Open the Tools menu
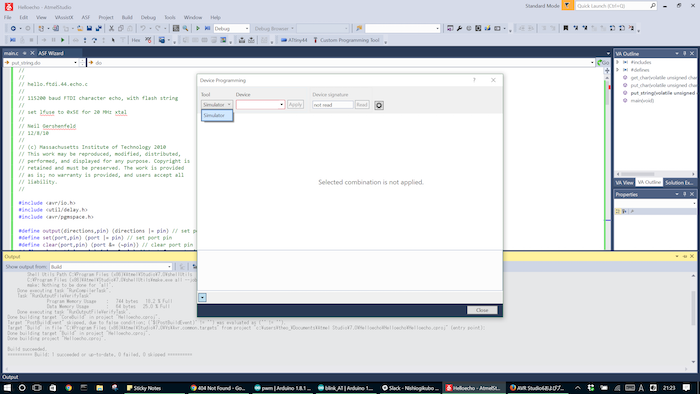The image size is (700, 394). click(170, 17)
